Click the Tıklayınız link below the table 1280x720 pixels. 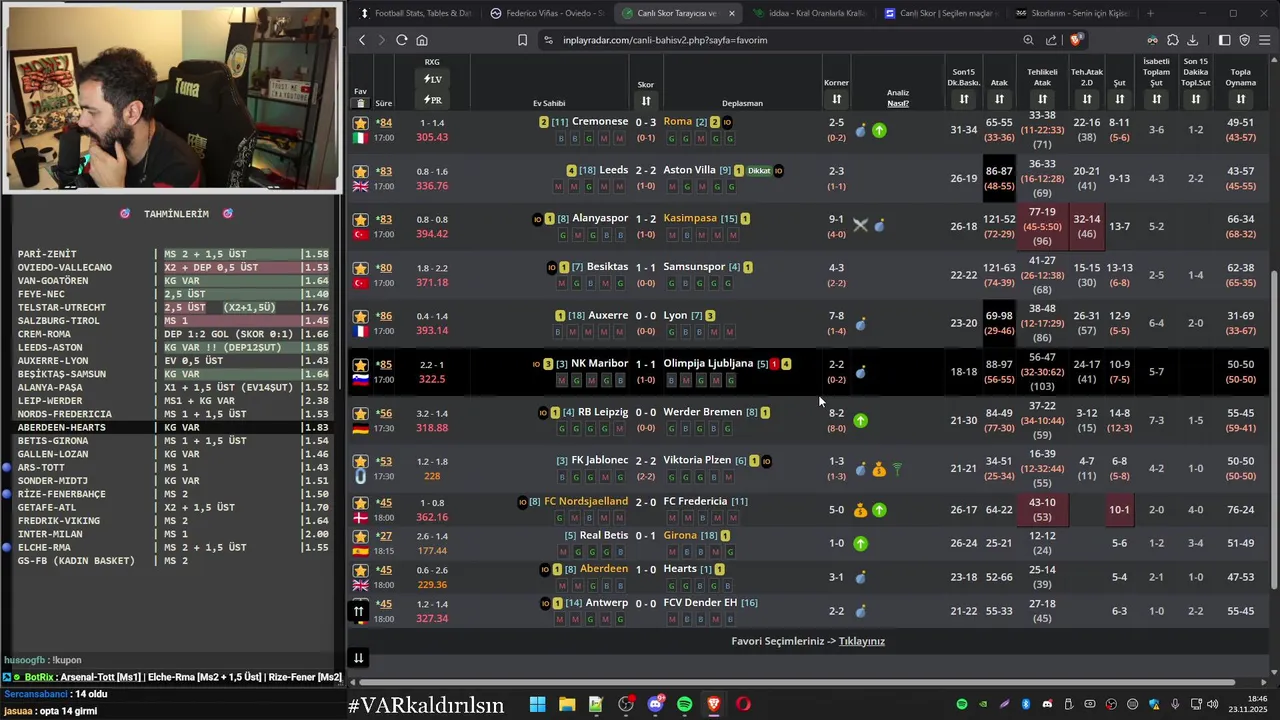coord(861,641)
